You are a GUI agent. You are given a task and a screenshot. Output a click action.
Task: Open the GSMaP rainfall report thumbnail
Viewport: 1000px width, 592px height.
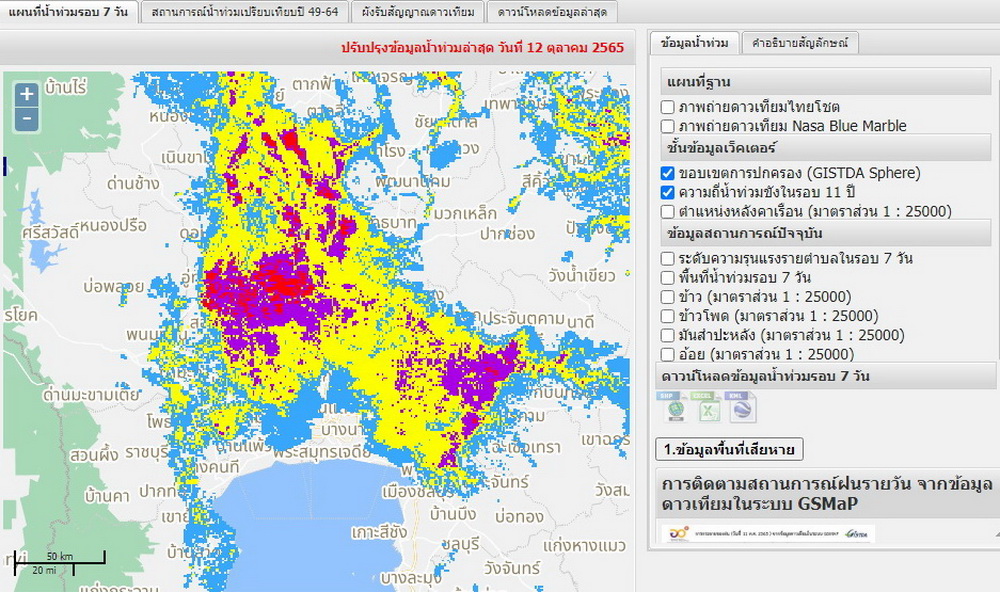point(765,534)
